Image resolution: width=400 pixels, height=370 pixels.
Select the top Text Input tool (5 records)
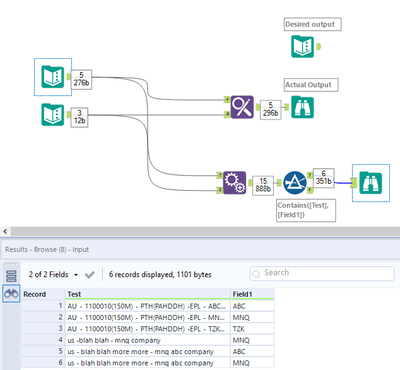pyautogui.click(x=53, y=77)
